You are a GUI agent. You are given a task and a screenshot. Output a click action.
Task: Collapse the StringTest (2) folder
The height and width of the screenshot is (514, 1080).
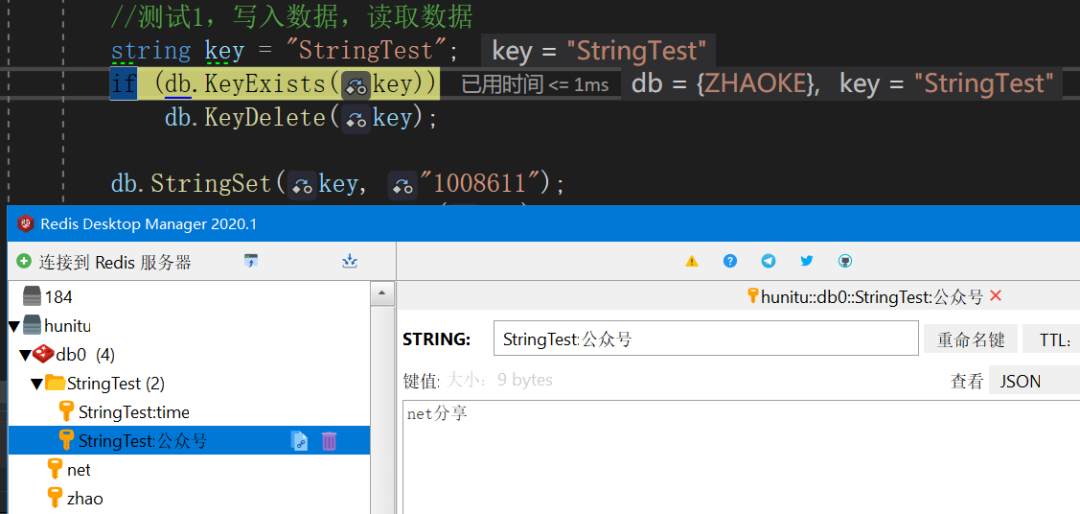37,384
